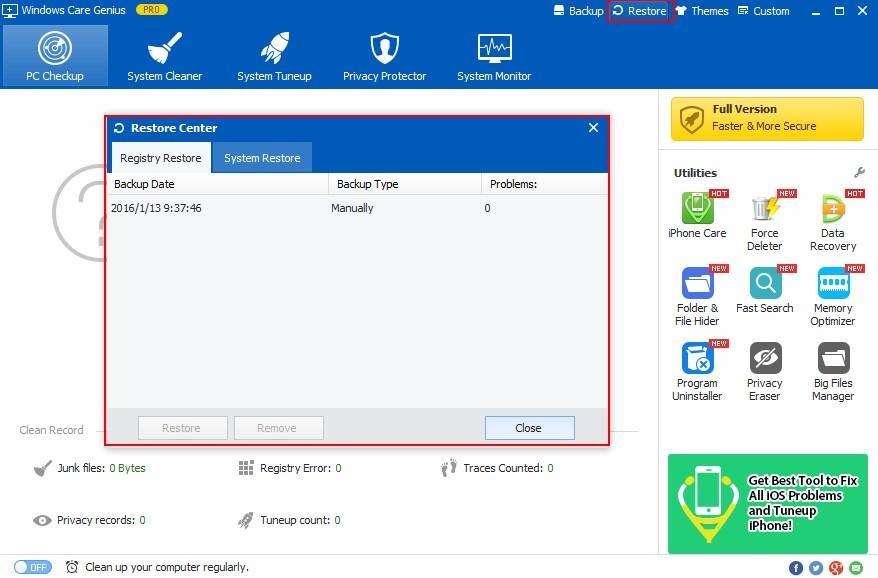Image resolution: width=878 pixels, height=578 pixels.
Task: Click the alarm clock schedule icon
Action: (72, 567)
